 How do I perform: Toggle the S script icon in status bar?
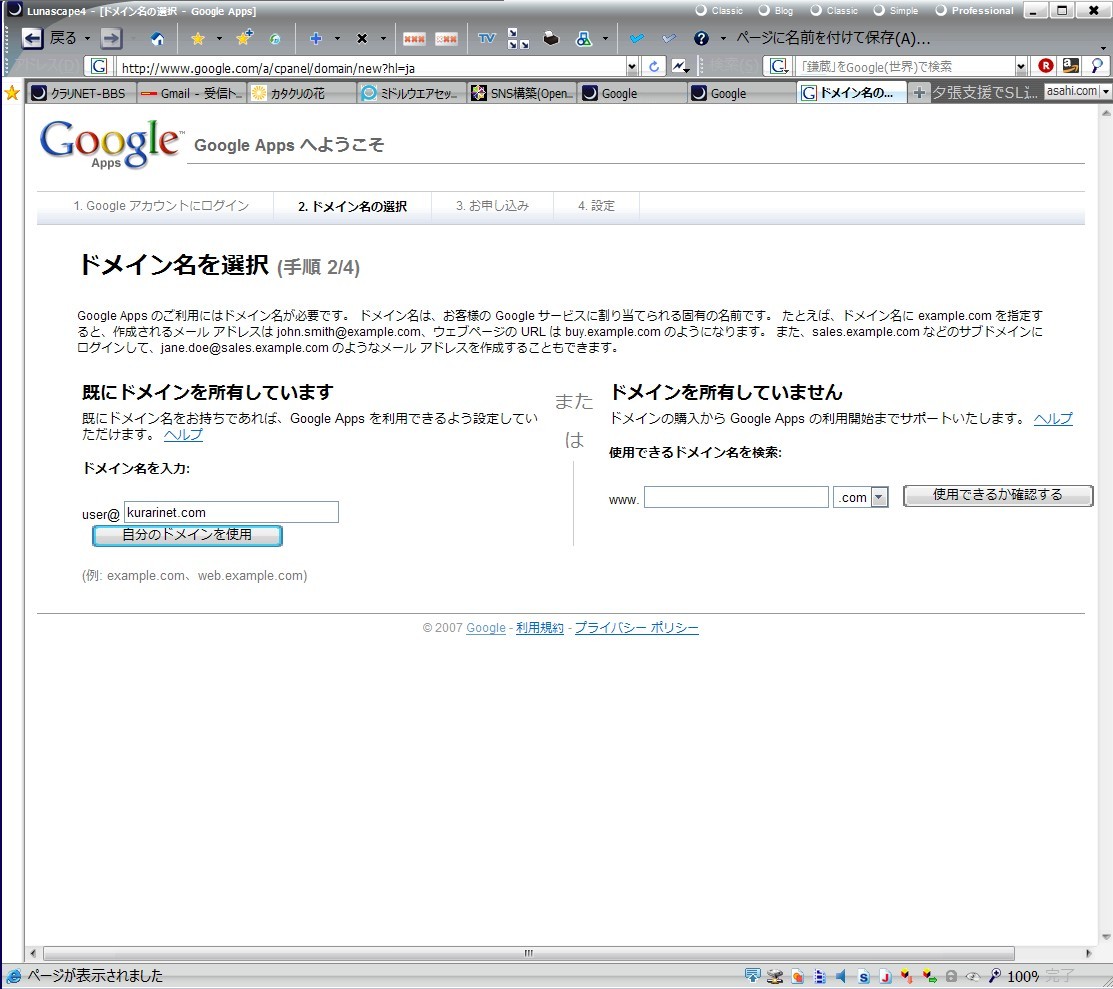pos(863,977)
